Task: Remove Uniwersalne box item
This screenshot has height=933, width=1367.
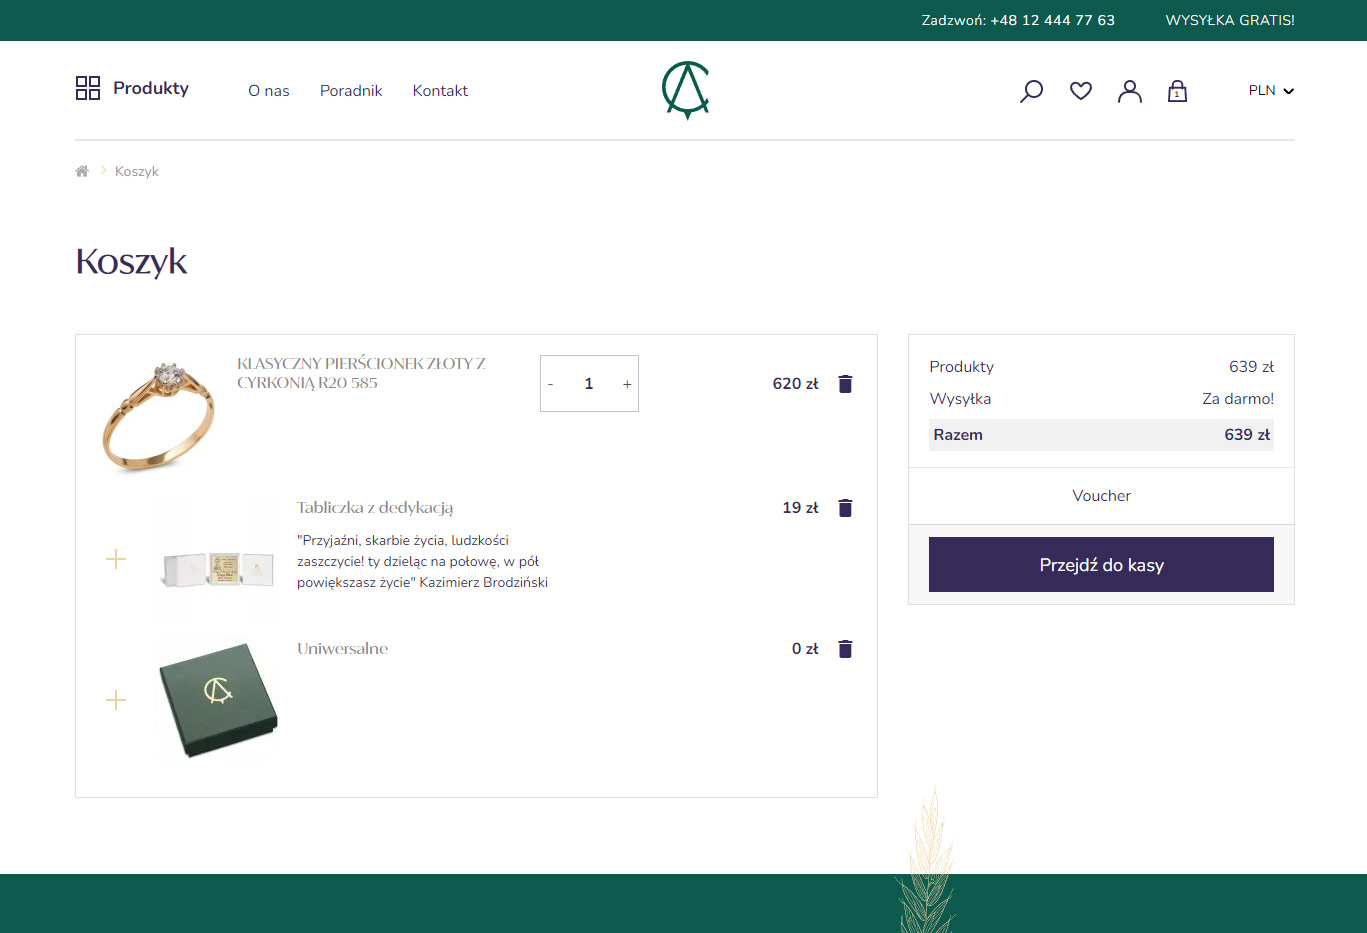Action: [x=845, y=649]
